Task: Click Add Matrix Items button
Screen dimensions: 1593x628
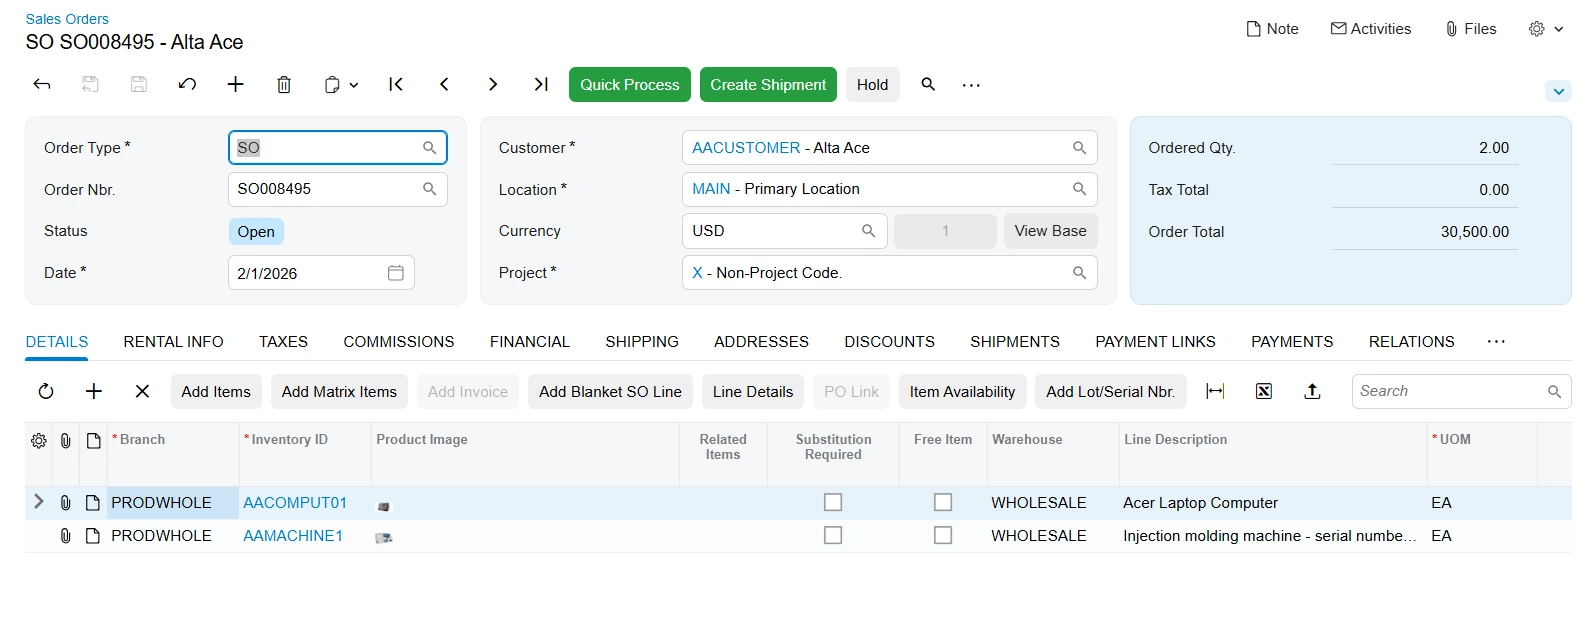Action: click(339, 392)
